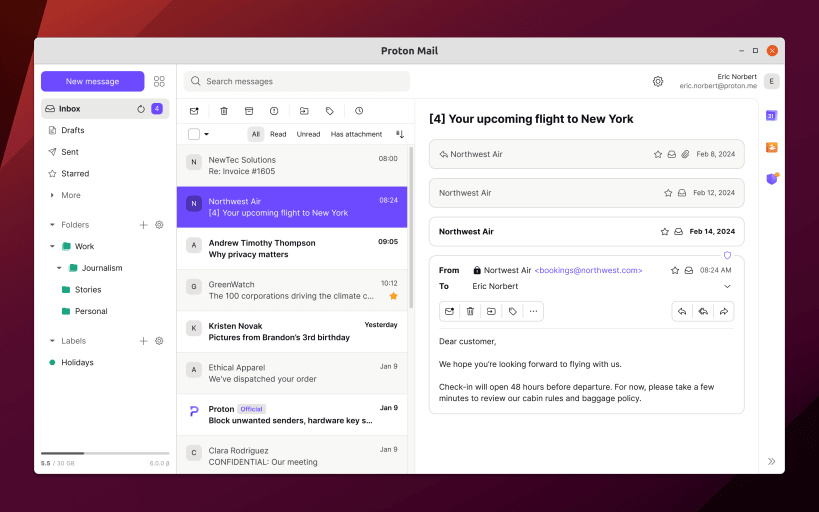Select the Has attachment filter
The width and height of the screenshot is (819, 512).
click(x=356, y=134)
